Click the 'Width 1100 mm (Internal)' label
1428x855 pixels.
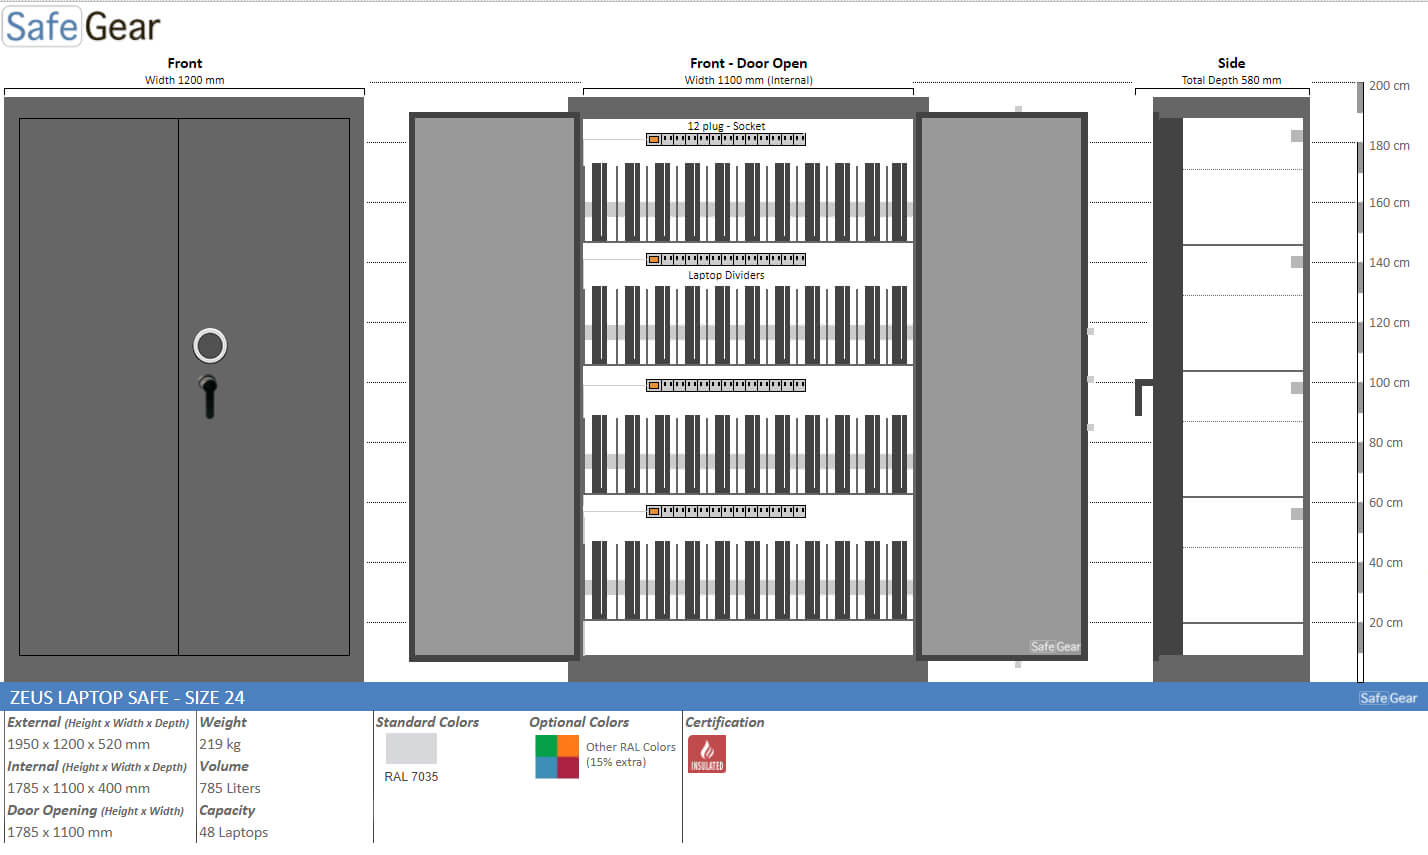click(x=748, y=80)
